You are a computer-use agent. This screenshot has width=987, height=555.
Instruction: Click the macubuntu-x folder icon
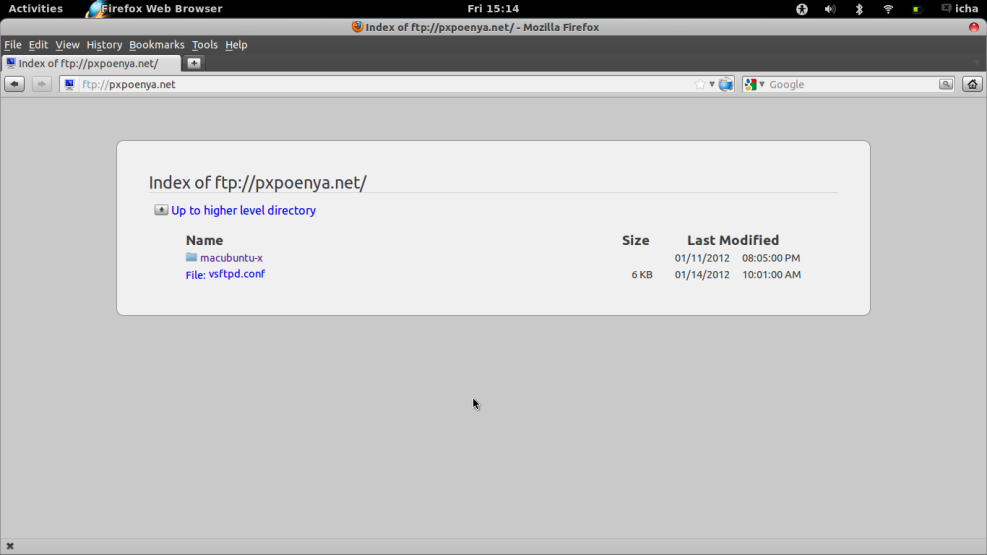pos(191,257)
